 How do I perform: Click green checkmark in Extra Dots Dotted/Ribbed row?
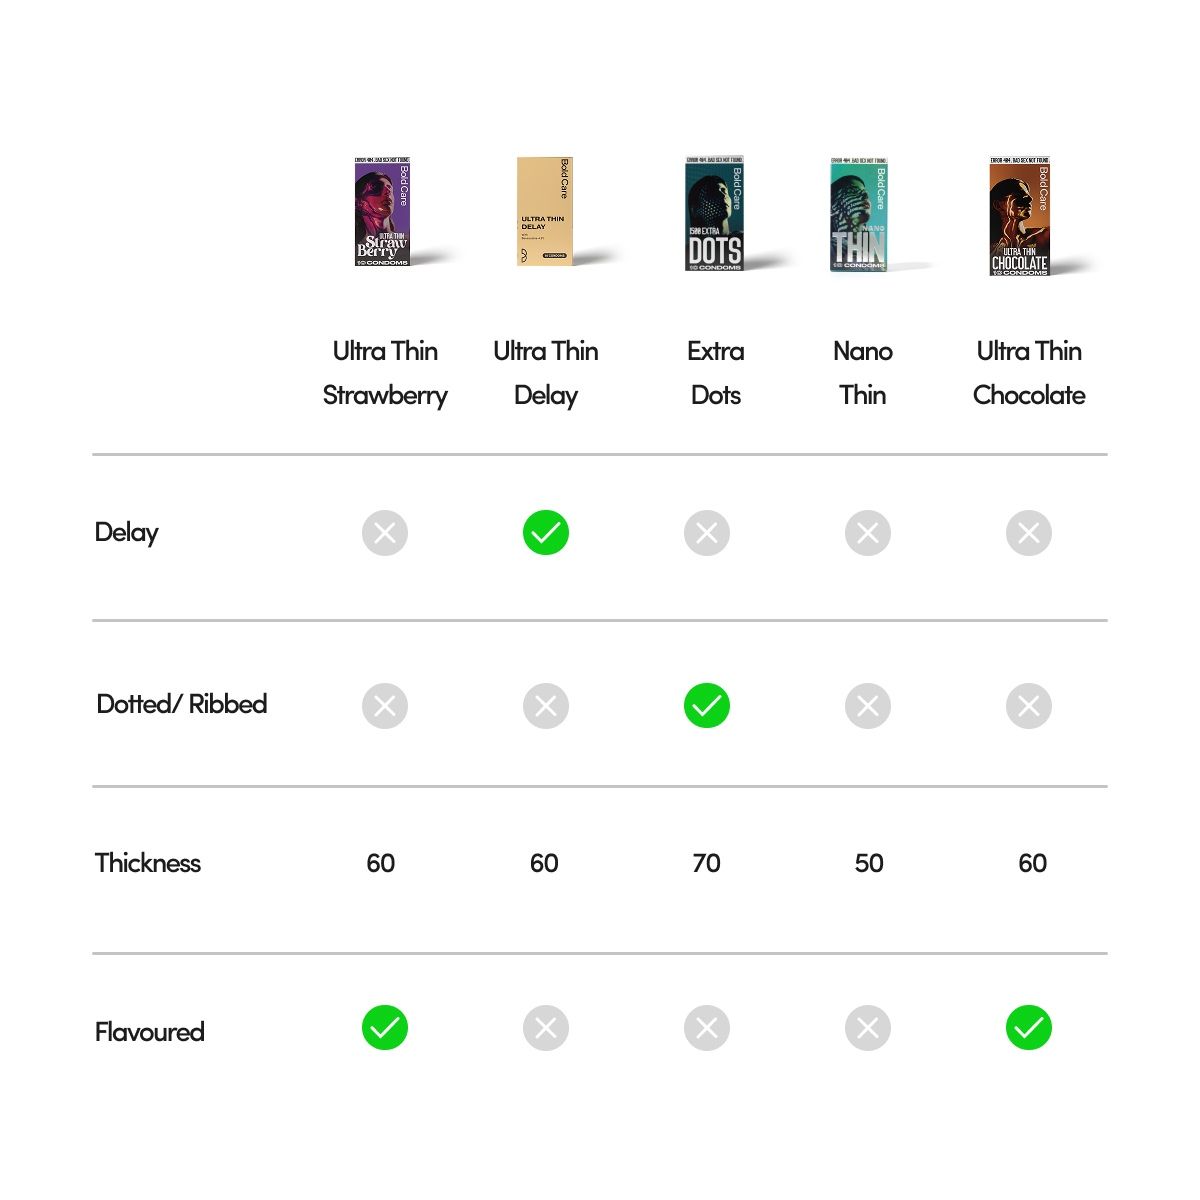707,706
